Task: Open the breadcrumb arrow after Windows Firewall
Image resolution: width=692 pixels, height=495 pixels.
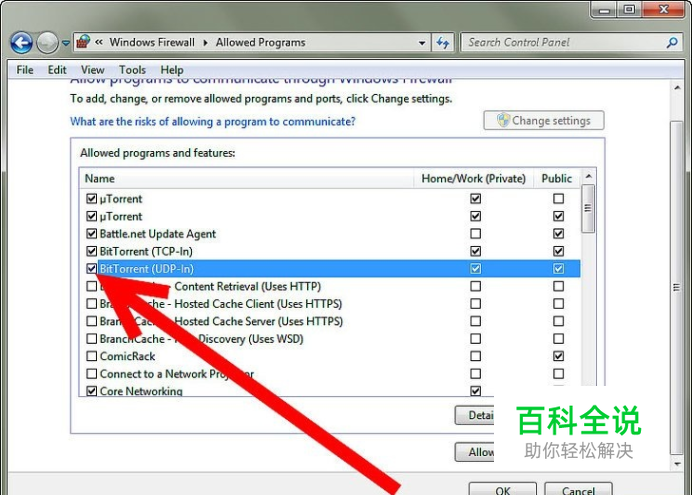Action: pos(205,43)
